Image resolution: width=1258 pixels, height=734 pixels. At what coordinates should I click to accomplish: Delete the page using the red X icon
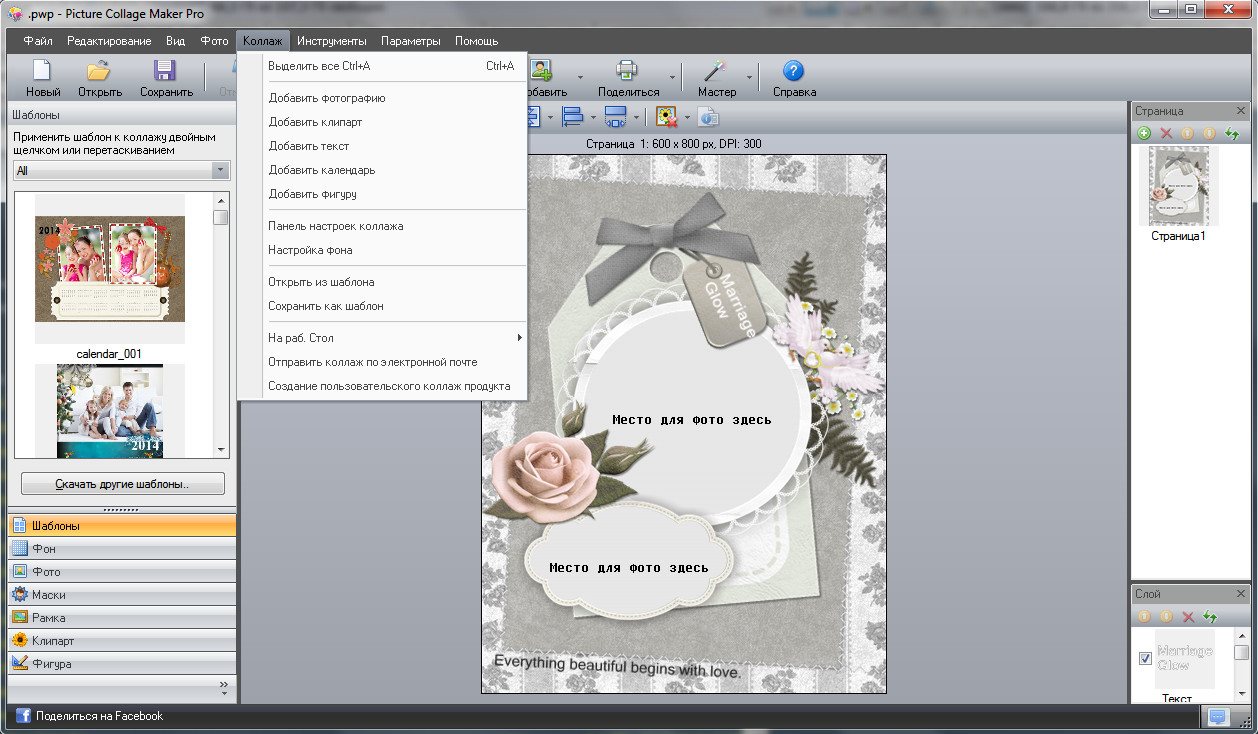(x=1165, y=133)
